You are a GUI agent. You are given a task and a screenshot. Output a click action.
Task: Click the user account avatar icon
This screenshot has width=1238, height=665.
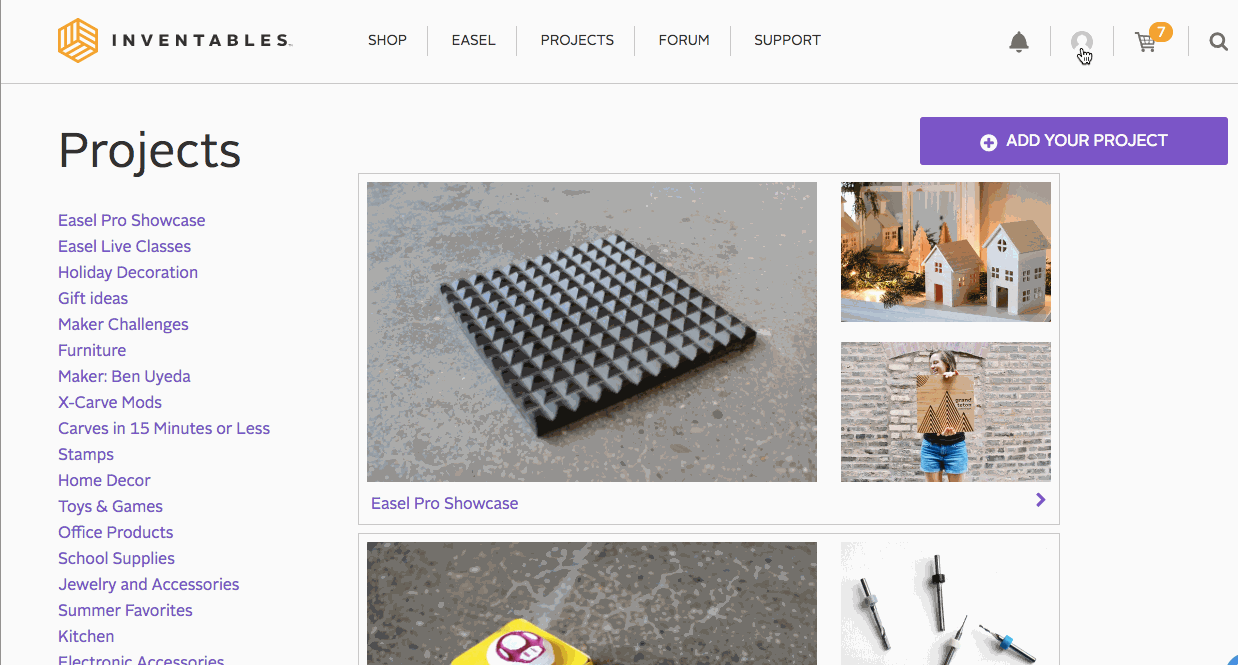[x=1081, y=42]
